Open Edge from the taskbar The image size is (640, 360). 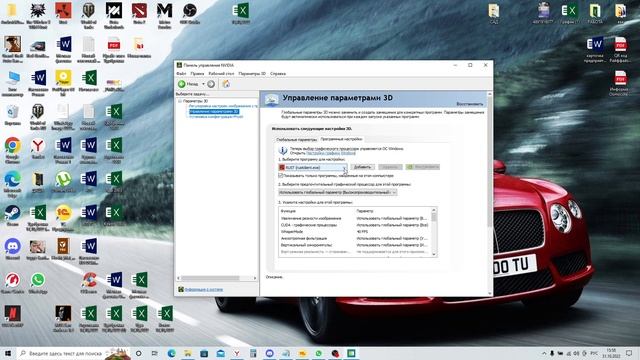pos(171,353)
